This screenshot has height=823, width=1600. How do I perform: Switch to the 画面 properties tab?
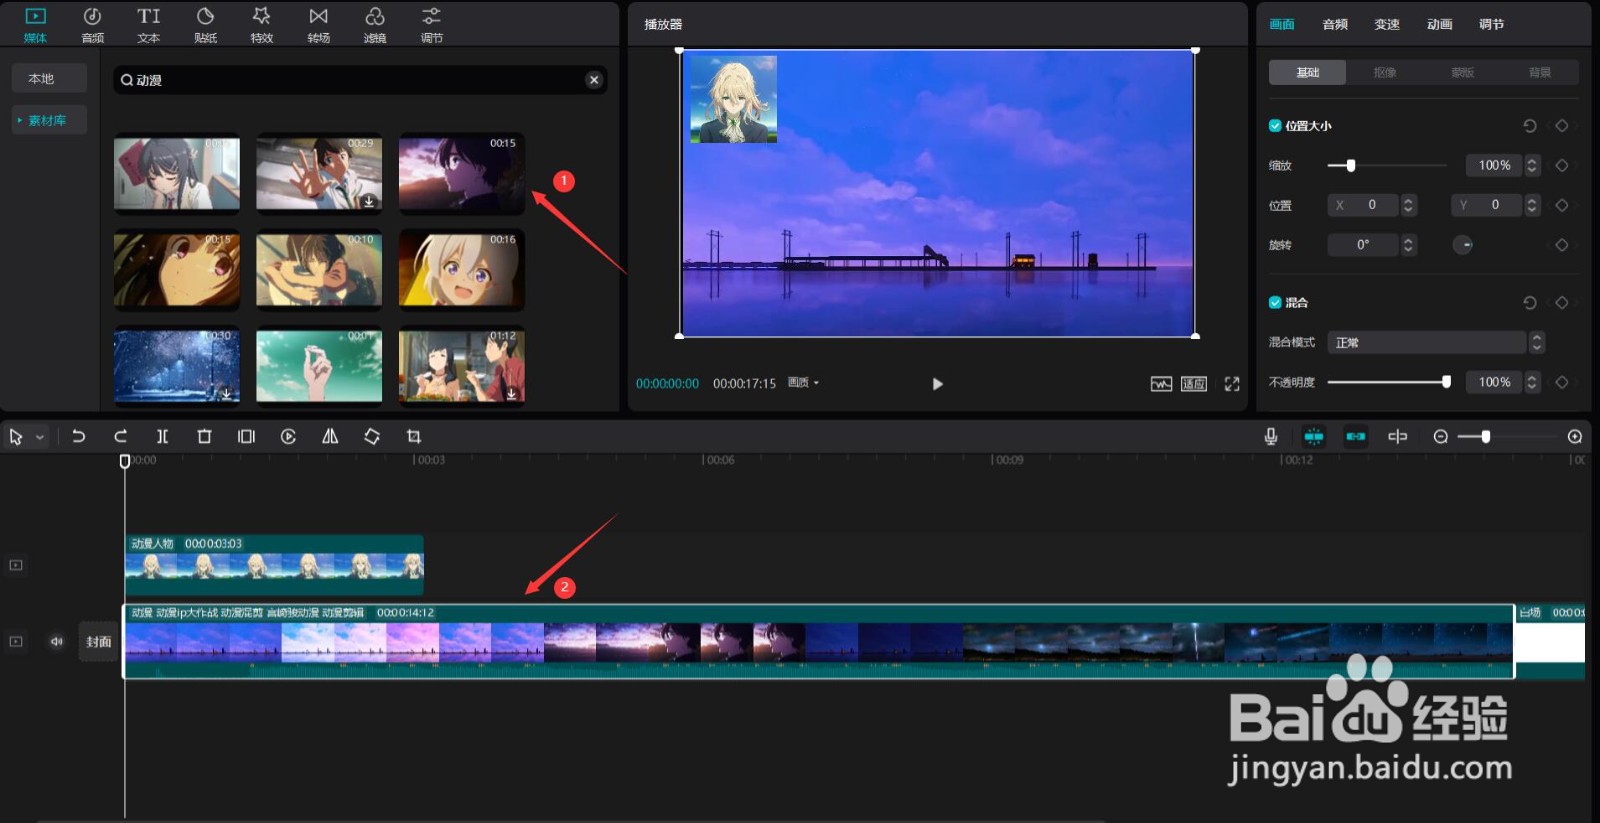tap(1282, 24)
